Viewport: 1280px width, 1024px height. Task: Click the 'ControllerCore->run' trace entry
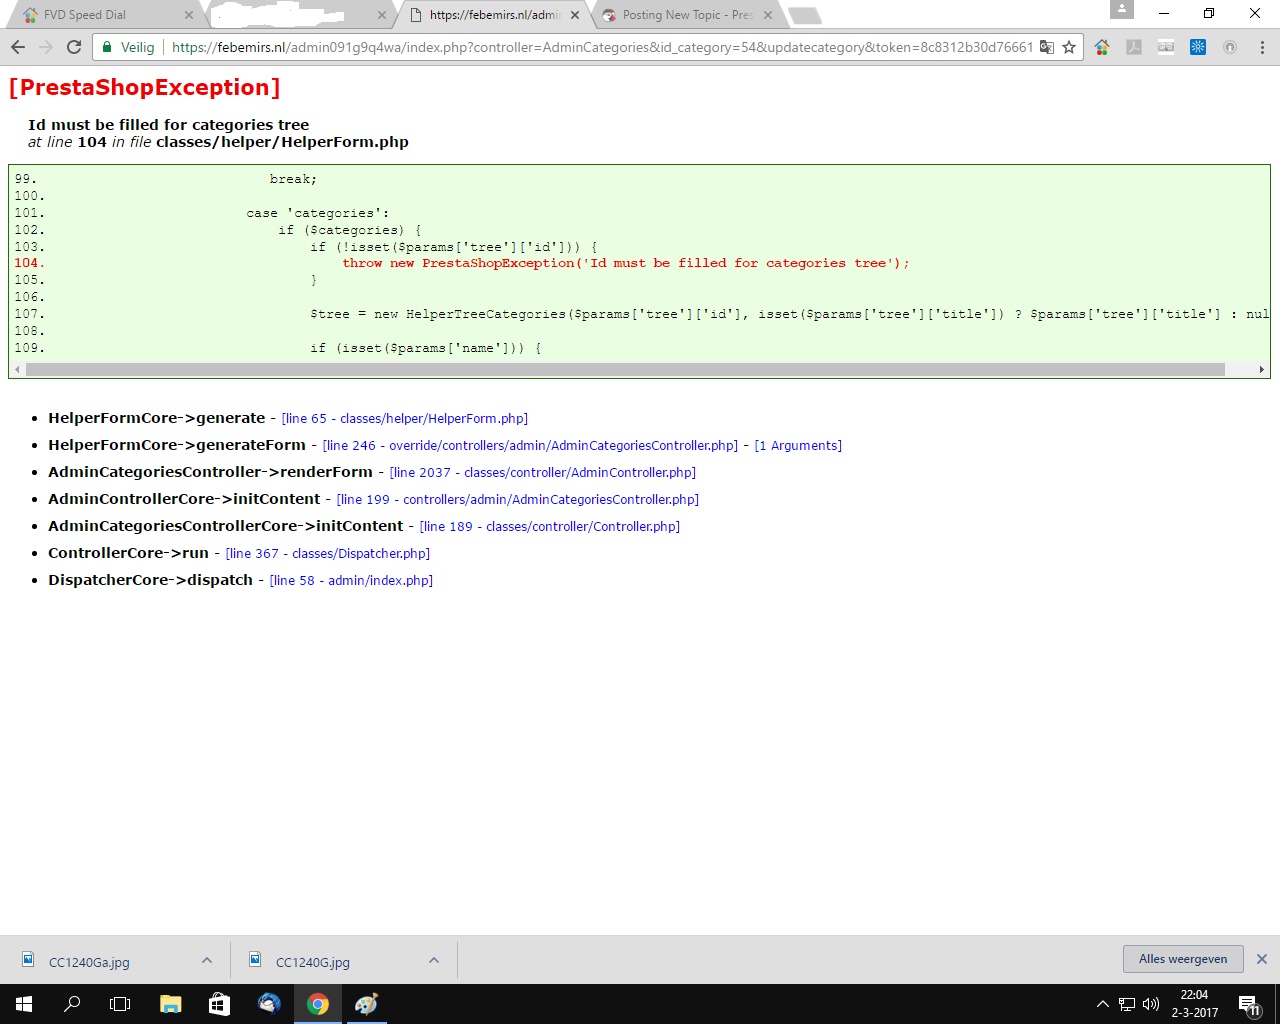coord(128,554)
